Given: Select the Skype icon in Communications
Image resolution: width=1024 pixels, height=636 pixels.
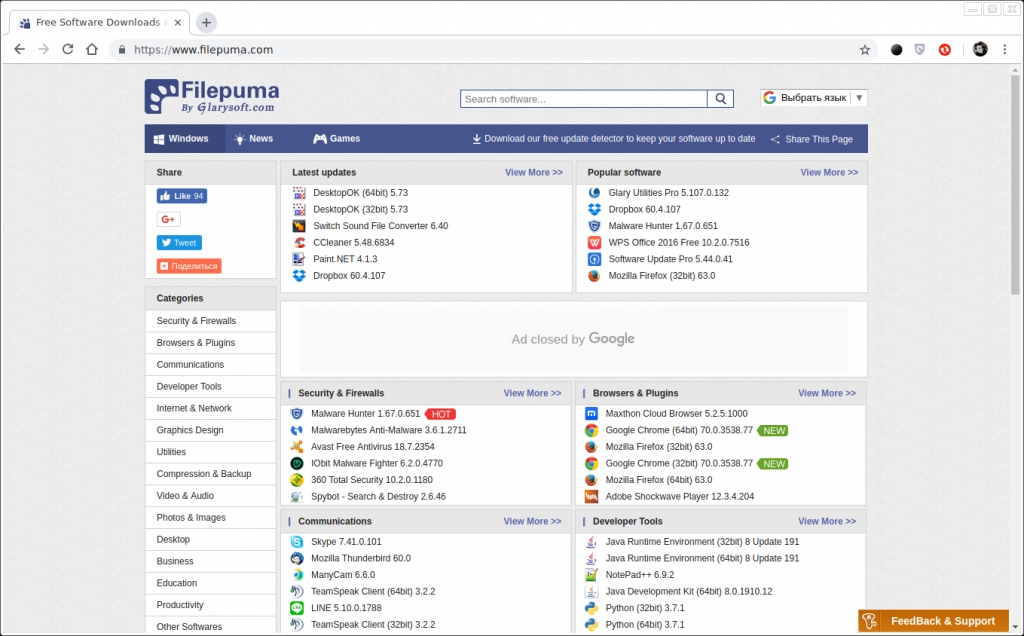Looking at the screenshot, I should [x=296, y=541].
